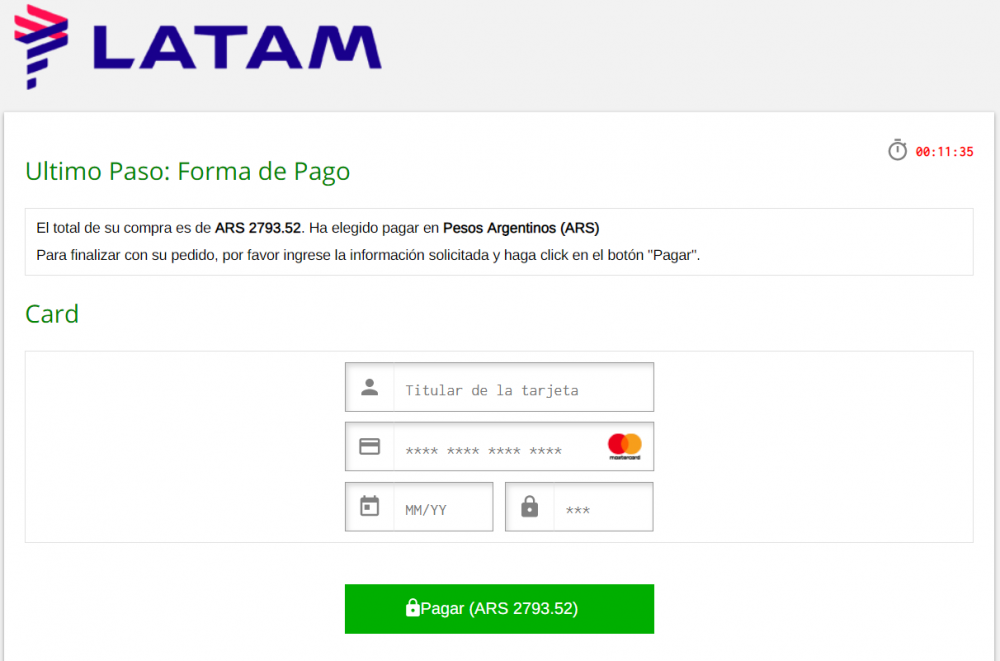The height and width of the screenshot is (661, 1000).
Task: Click the LATAM bird logo emblem
Action: pyautogui.click(x=41, y=47)
